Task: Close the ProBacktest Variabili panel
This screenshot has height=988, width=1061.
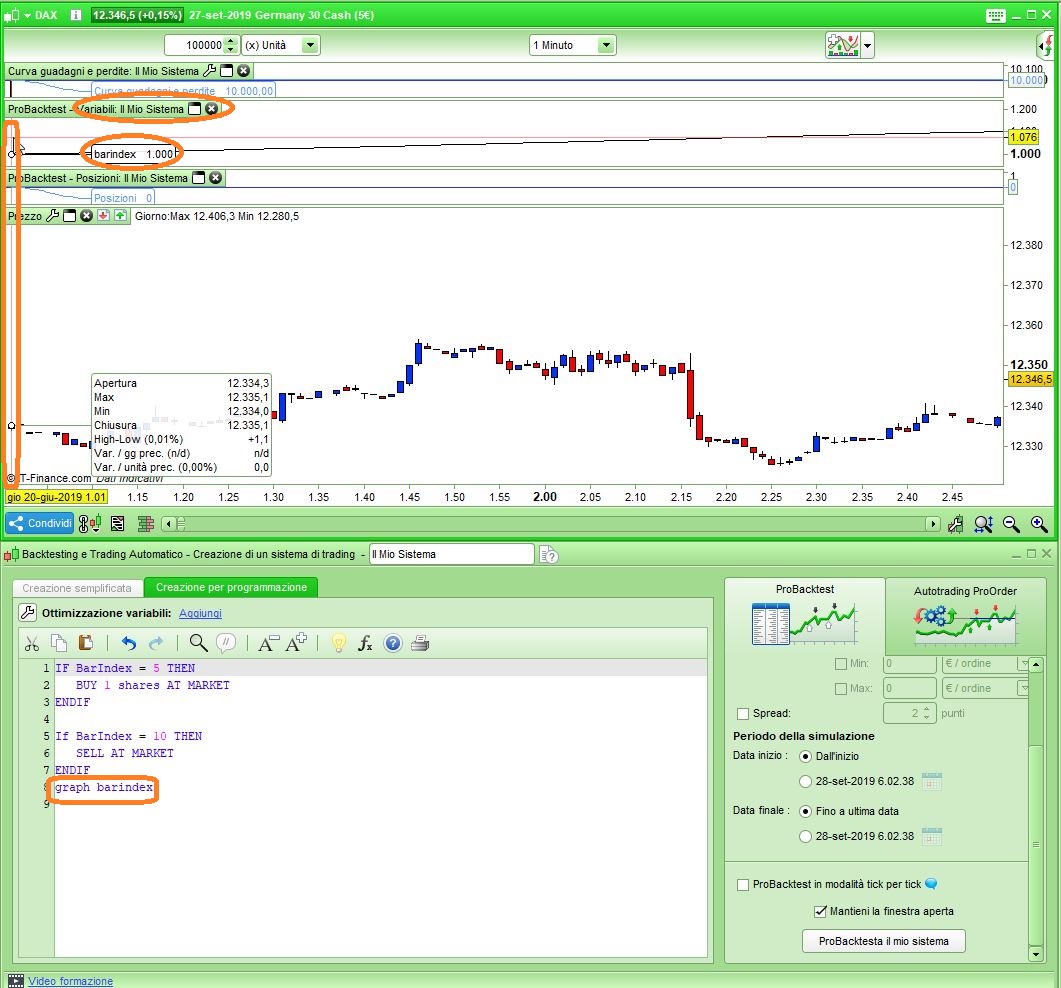Action: pyautogui.click(x=212, y=108)
